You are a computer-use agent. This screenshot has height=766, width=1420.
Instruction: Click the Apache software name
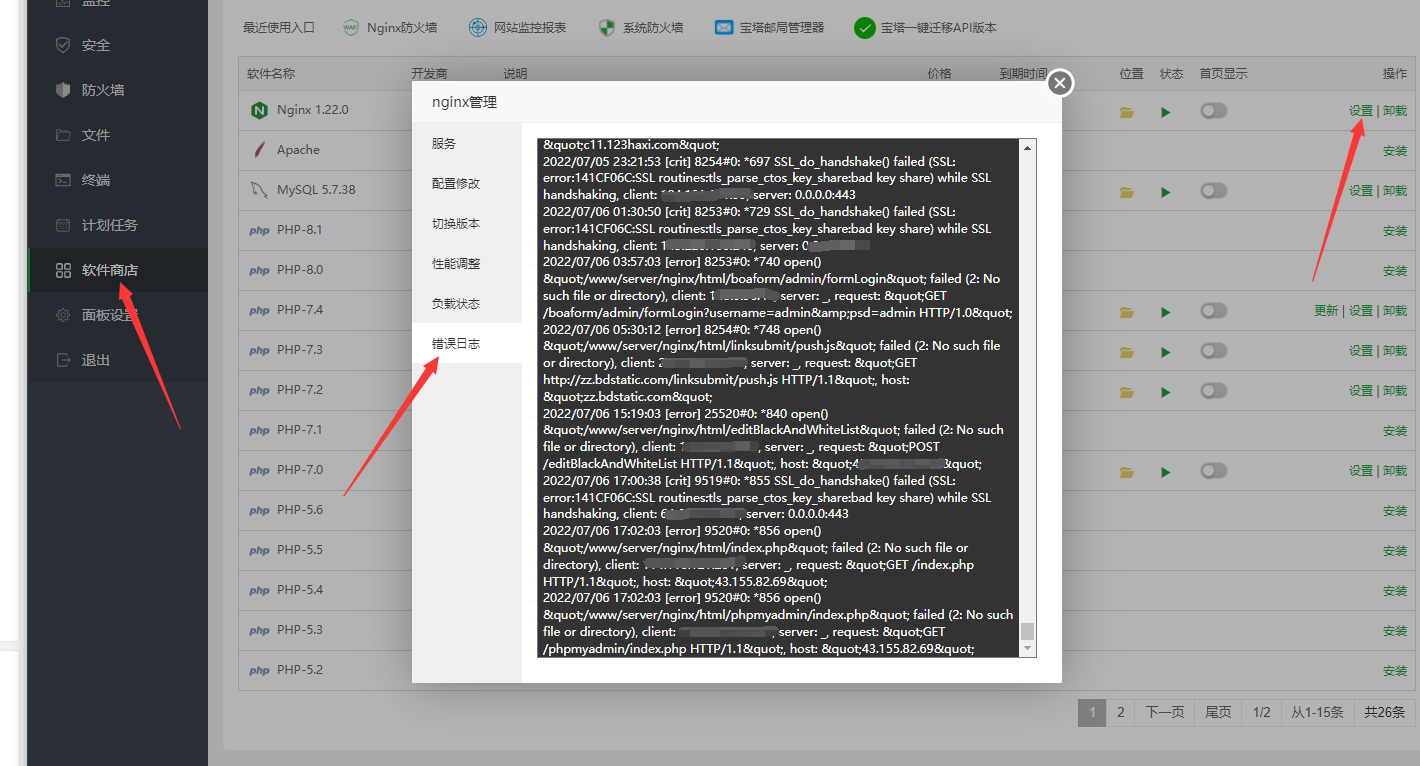298,150
